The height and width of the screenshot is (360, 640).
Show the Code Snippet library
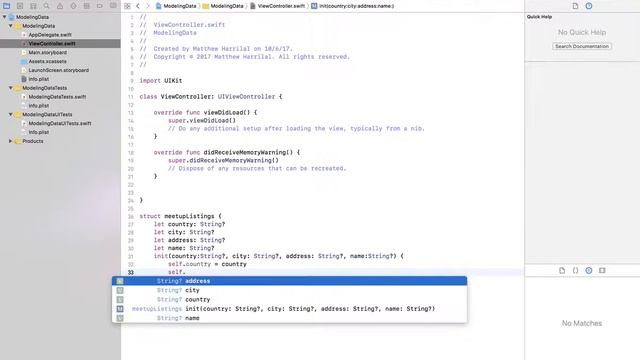576,270
